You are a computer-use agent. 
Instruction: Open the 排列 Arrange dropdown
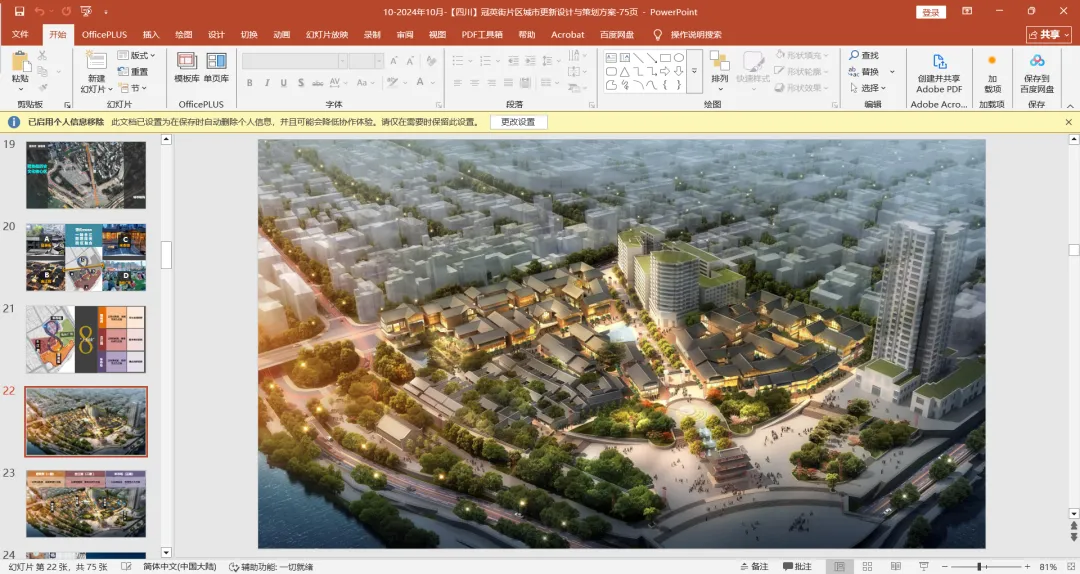coord(720,71)
